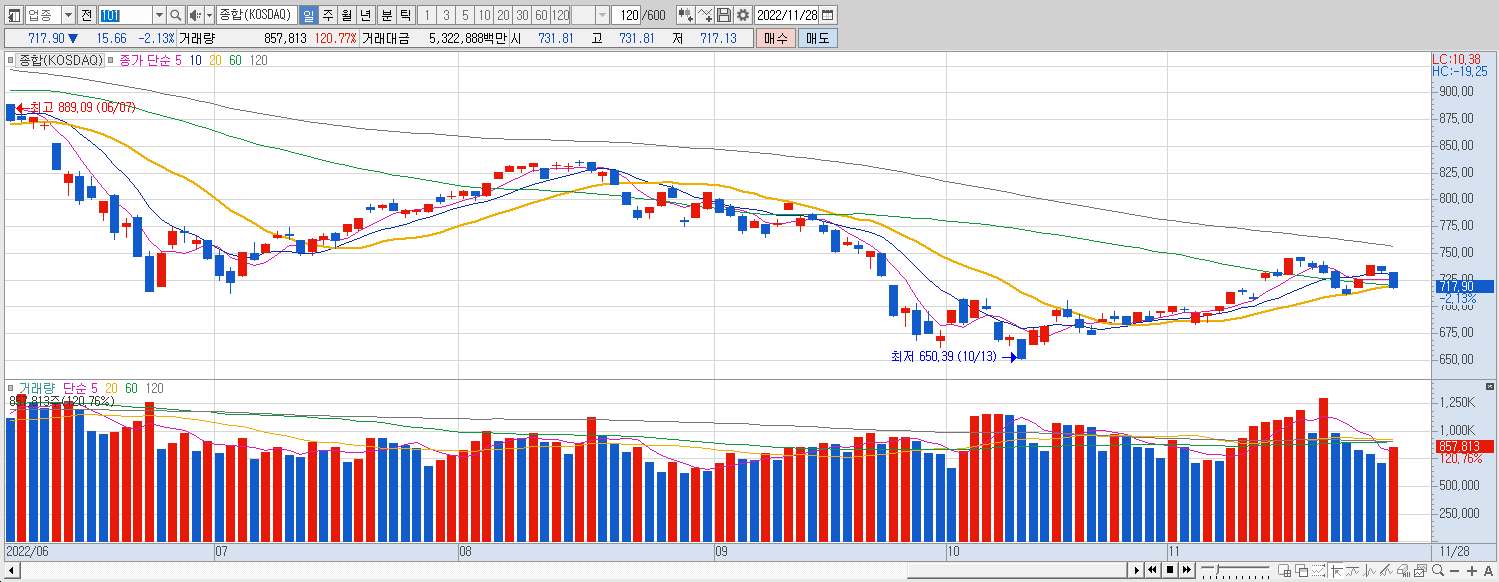This screenshot has width=1499, height=582.
Task: Click the gray 120 moving average label
Action: tap(258, 60)
